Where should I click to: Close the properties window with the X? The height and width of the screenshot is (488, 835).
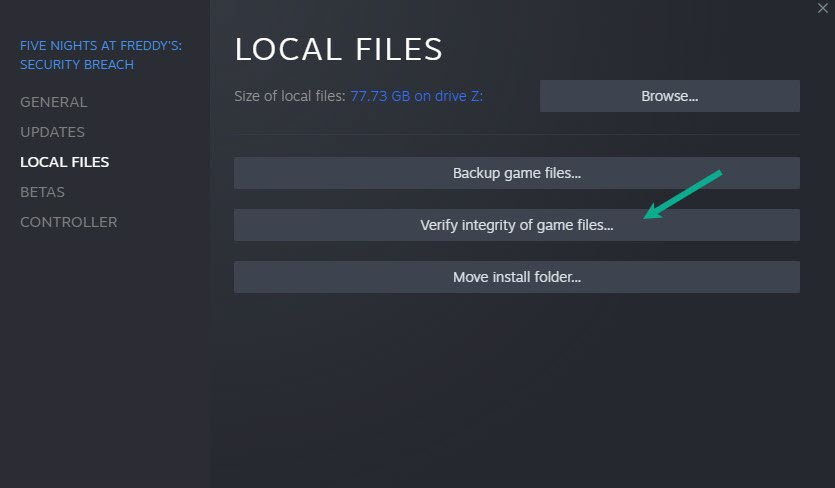(x=822, y=8)
